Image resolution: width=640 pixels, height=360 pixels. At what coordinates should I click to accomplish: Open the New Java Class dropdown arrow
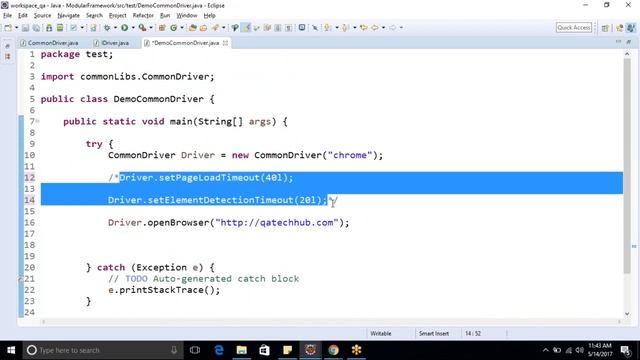(x=182, y=28)
